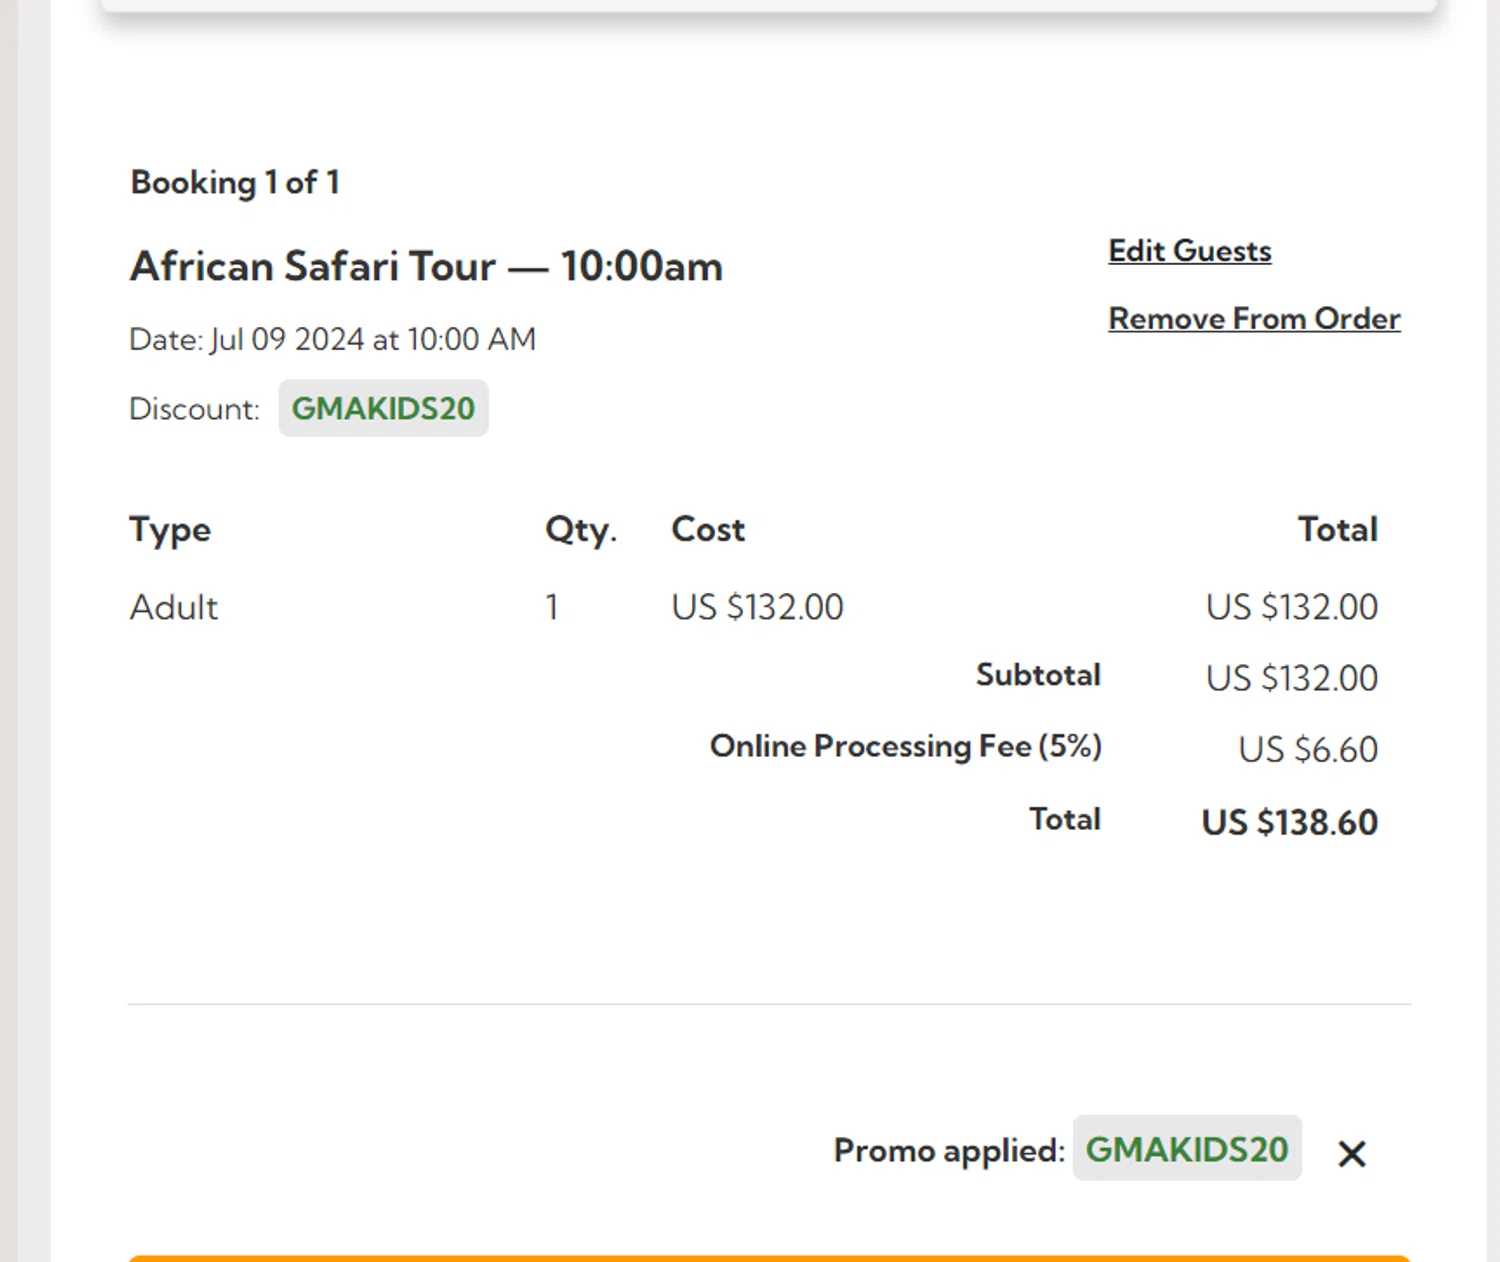
Task: Click the Online Processing Fee (5%) label
Action: click(x=905, y=746)
